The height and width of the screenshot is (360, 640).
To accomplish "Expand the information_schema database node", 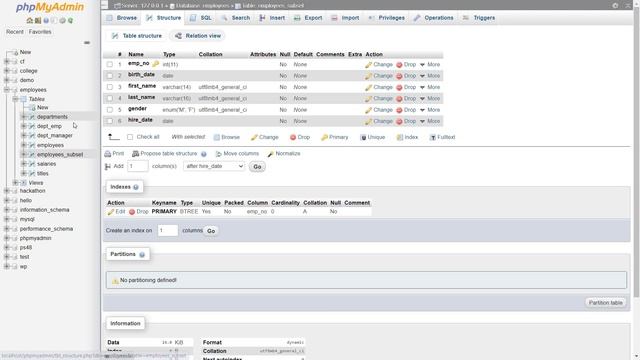I will tap(7, 210).
